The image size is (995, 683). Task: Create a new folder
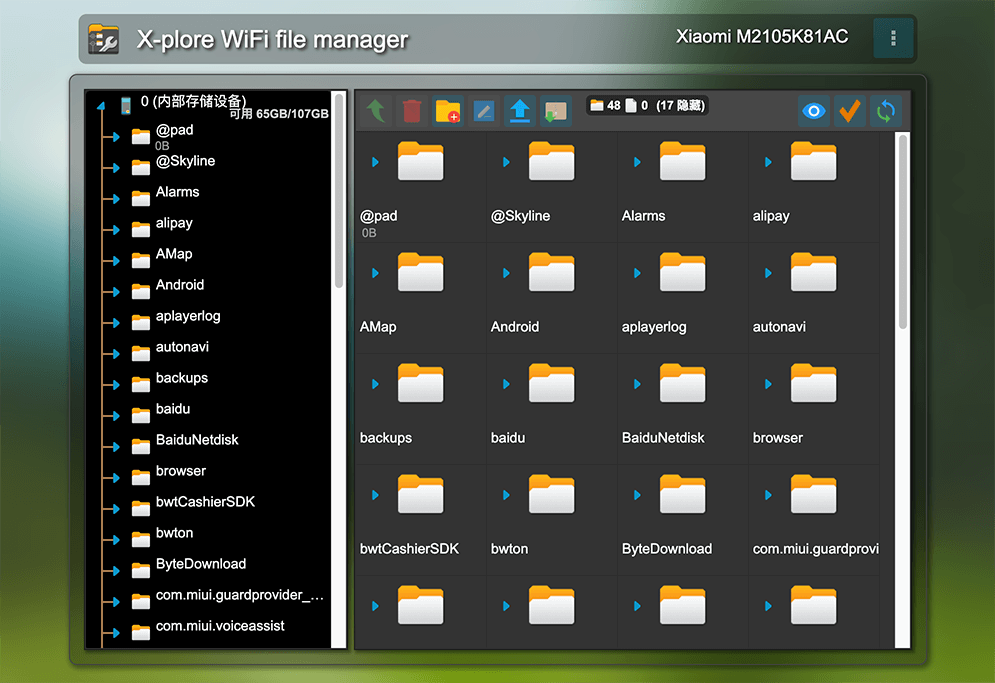(448, 110)
